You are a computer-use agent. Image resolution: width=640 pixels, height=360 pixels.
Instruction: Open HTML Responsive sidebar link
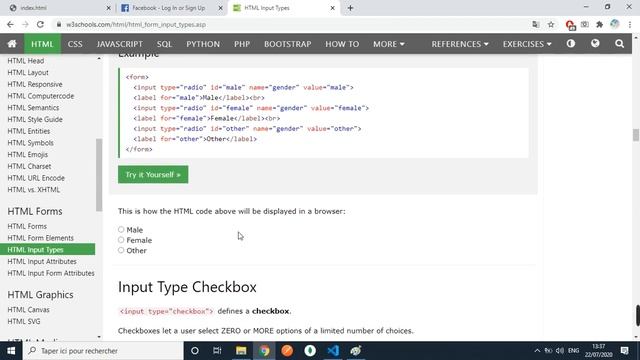35,84
